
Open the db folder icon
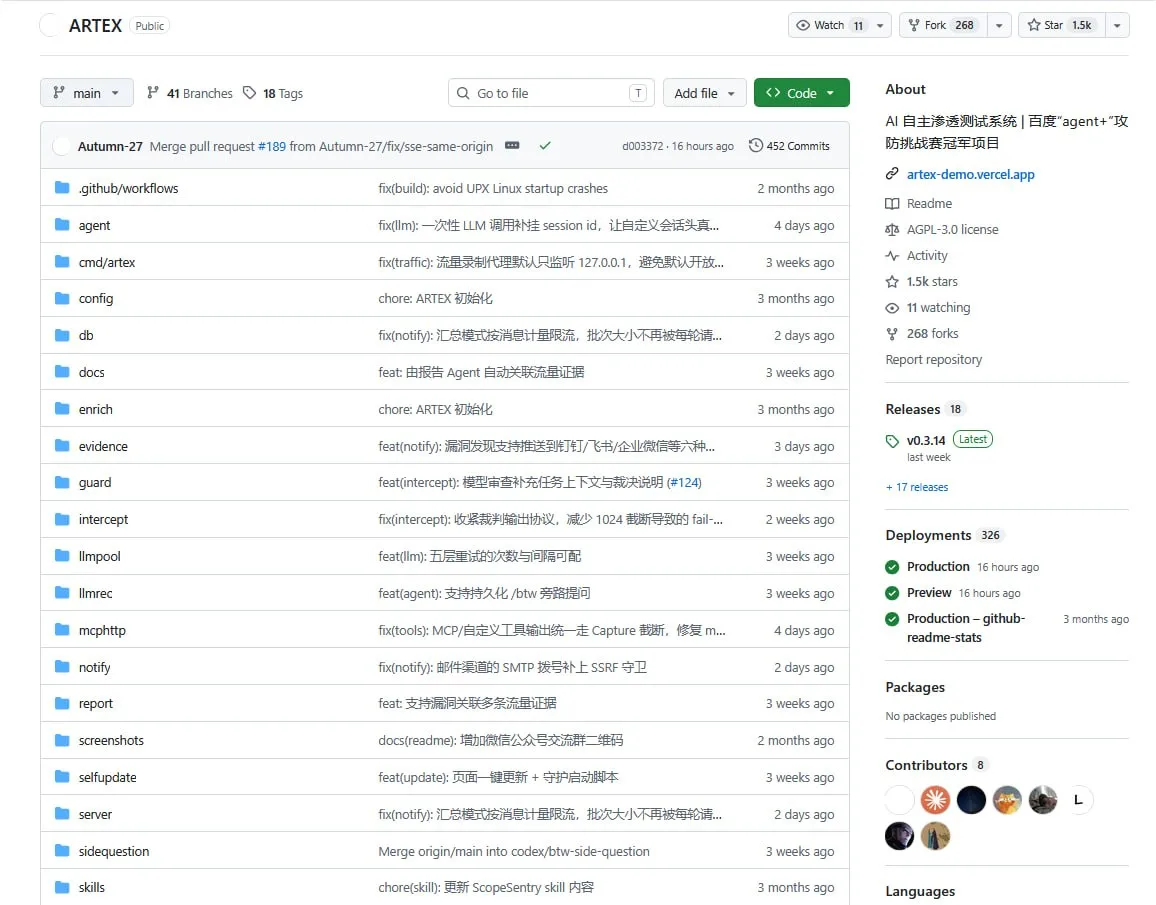(62, 335)
